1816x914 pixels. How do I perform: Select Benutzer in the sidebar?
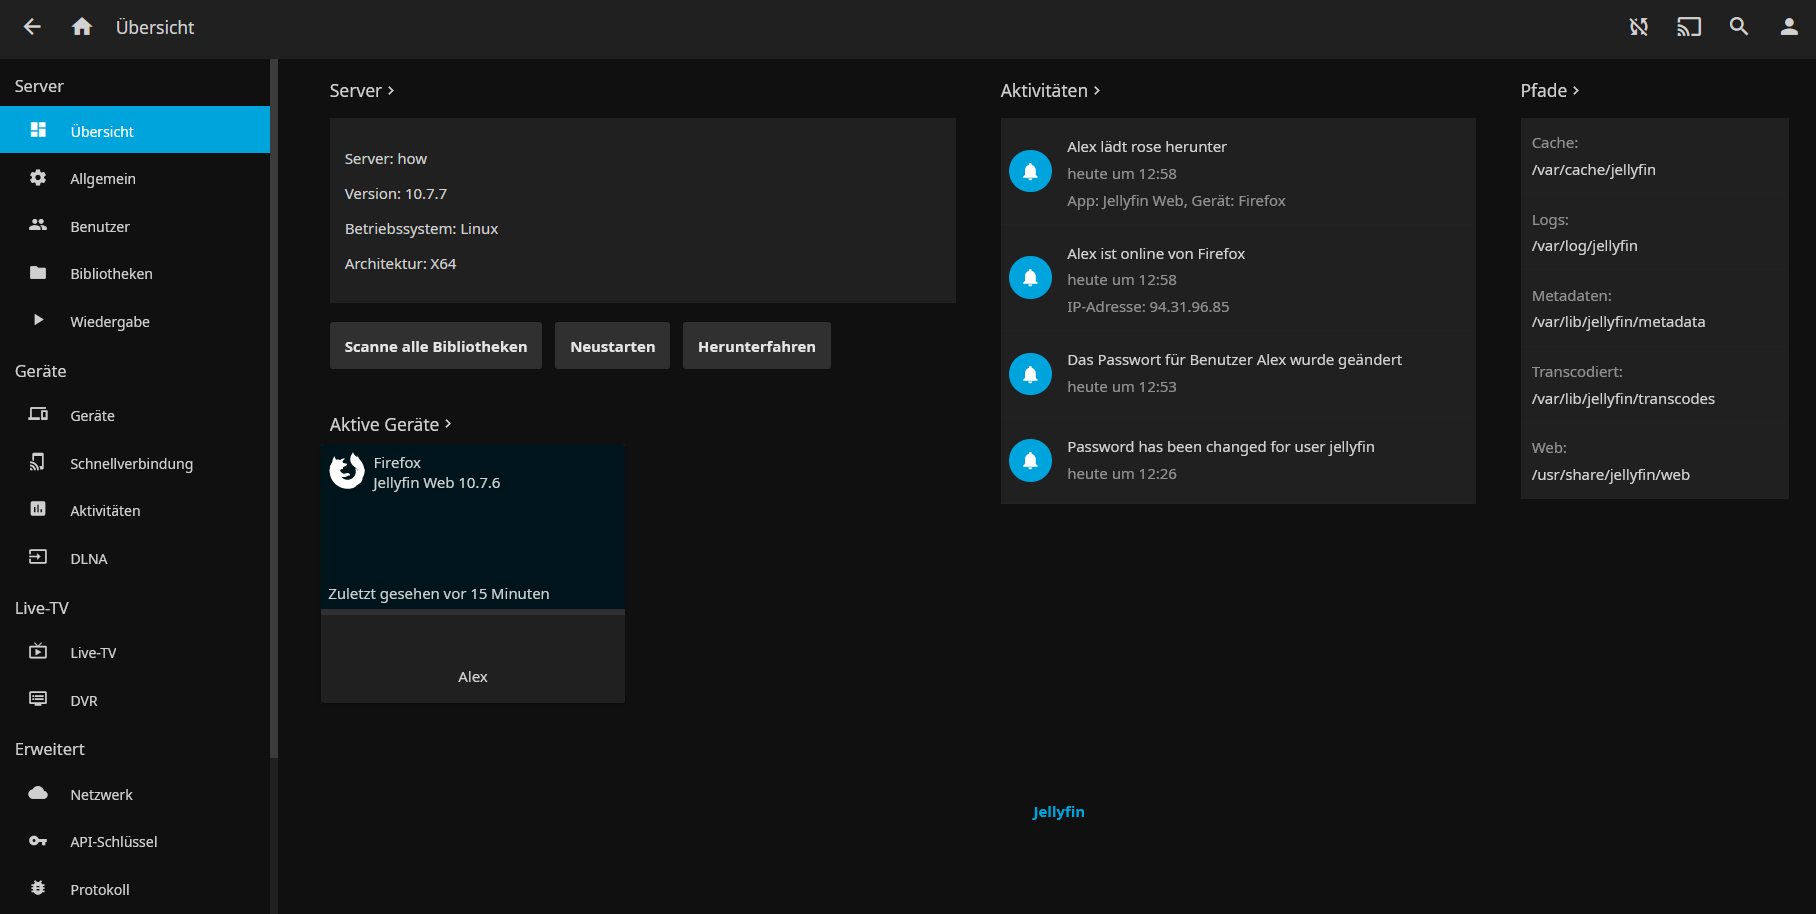tap(100, 227)
